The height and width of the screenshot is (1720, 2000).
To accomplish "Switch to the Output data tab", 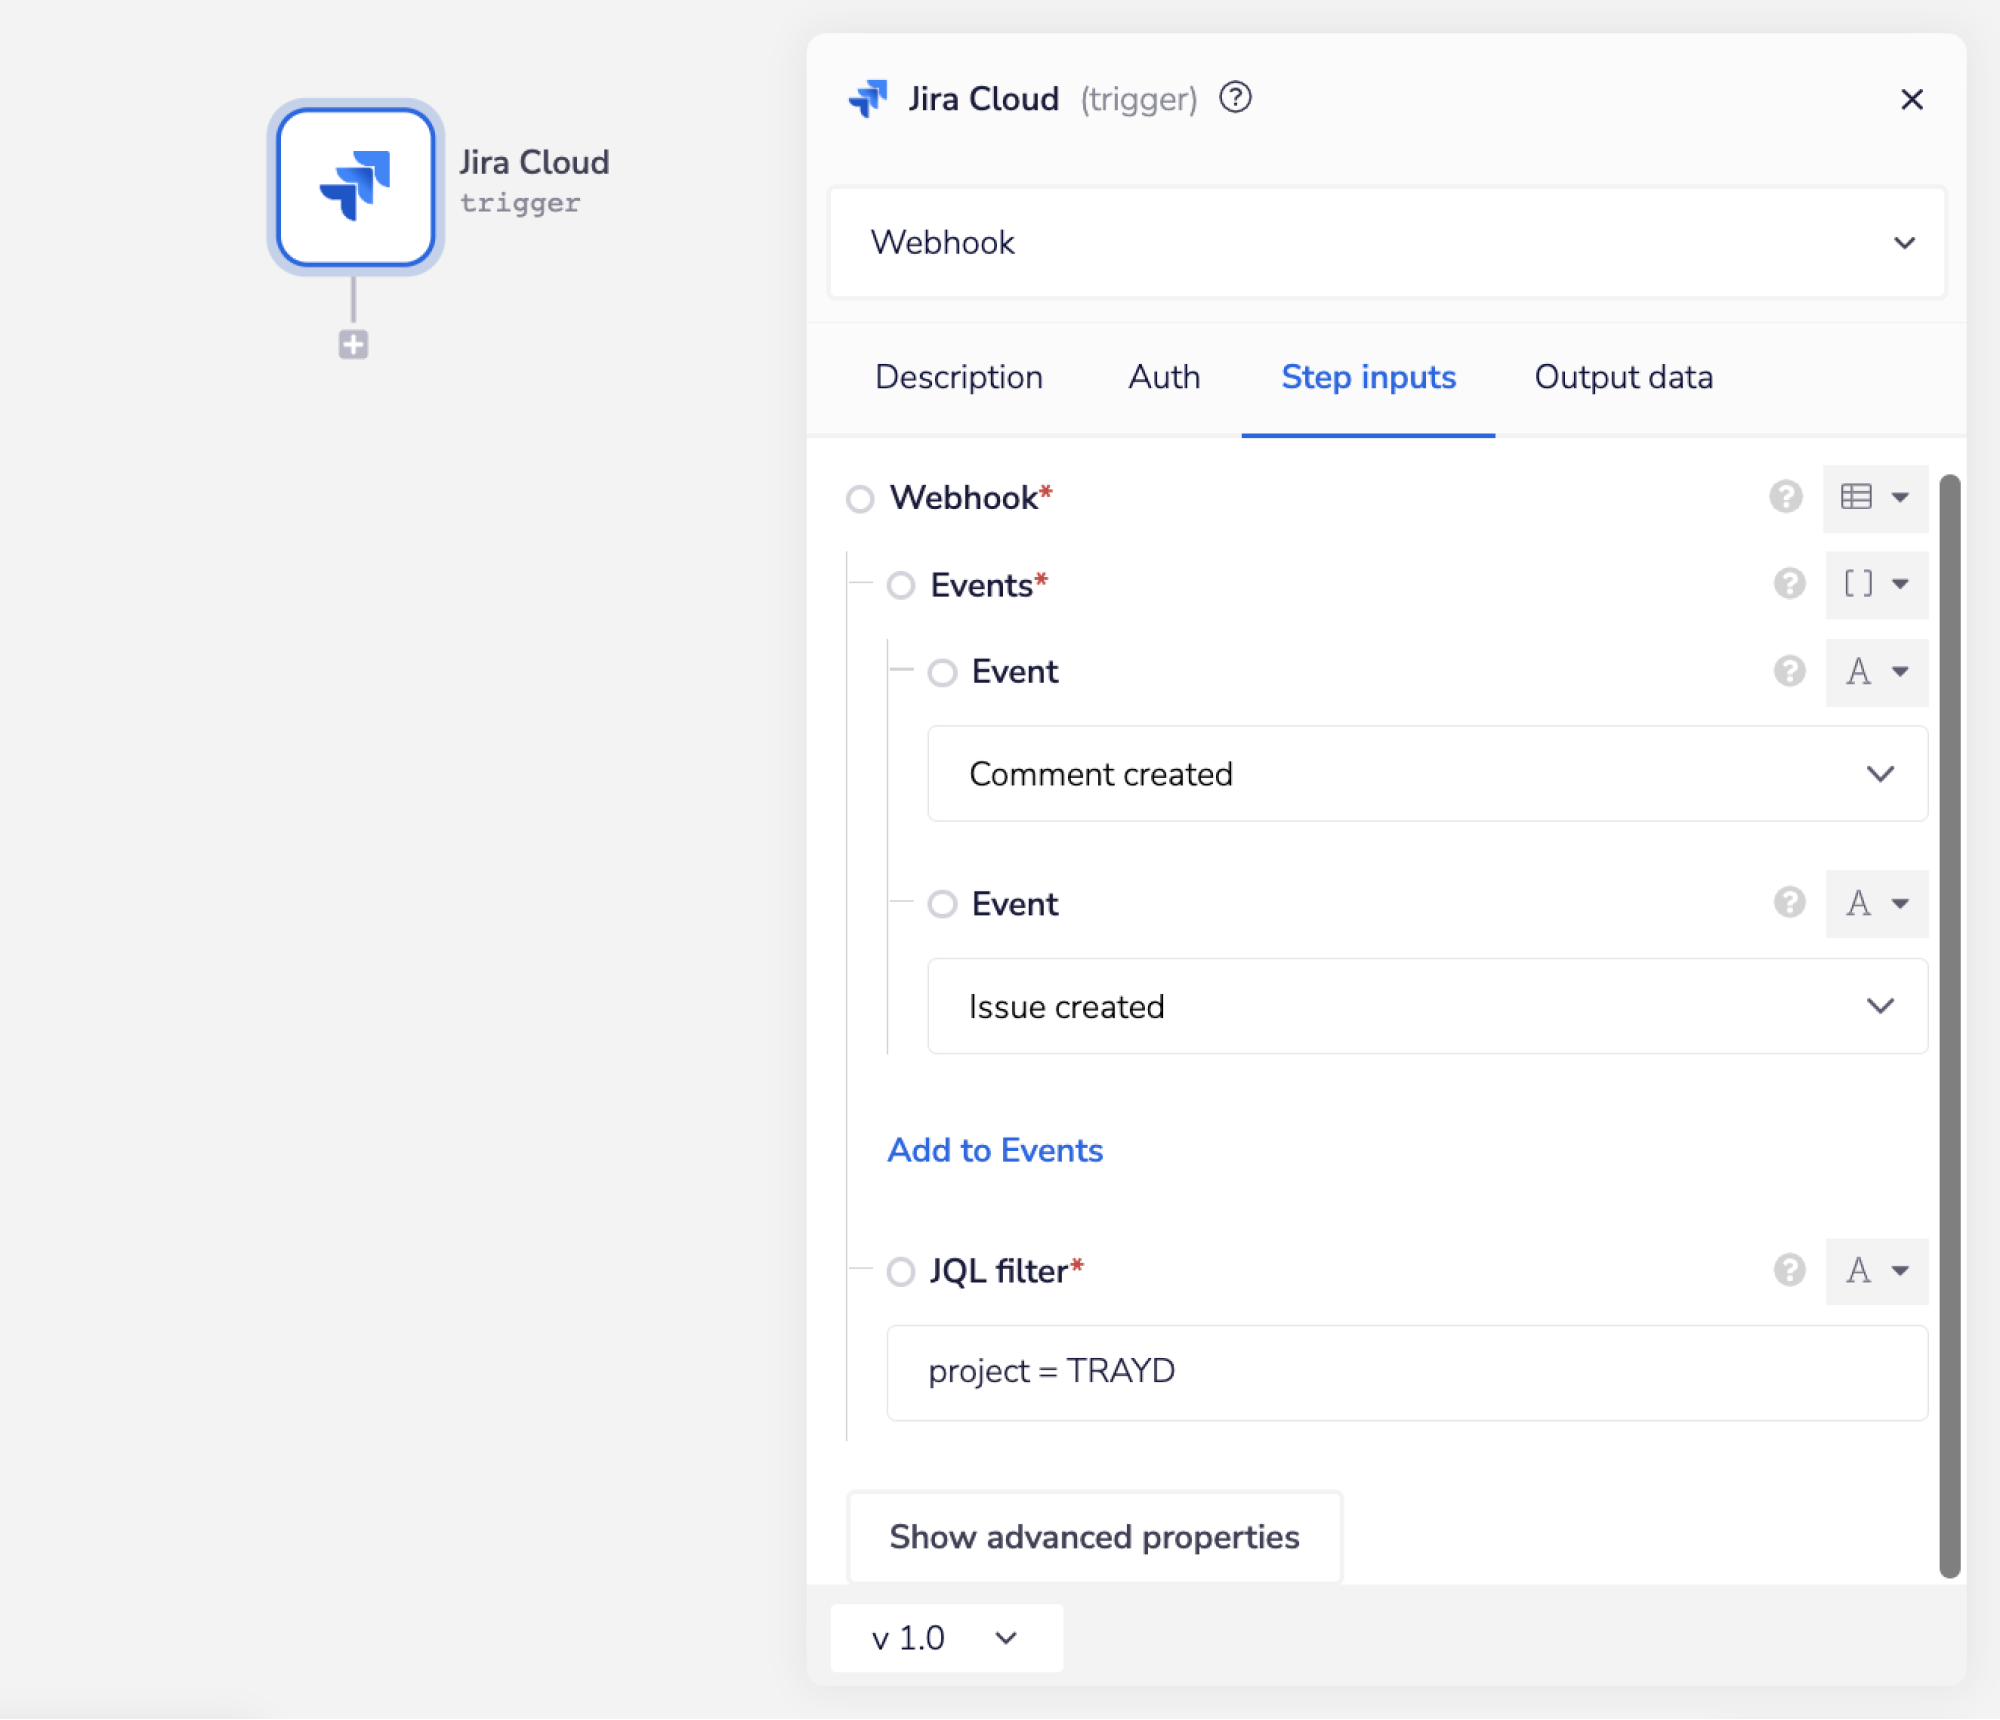I will [x=1623, y=377].
